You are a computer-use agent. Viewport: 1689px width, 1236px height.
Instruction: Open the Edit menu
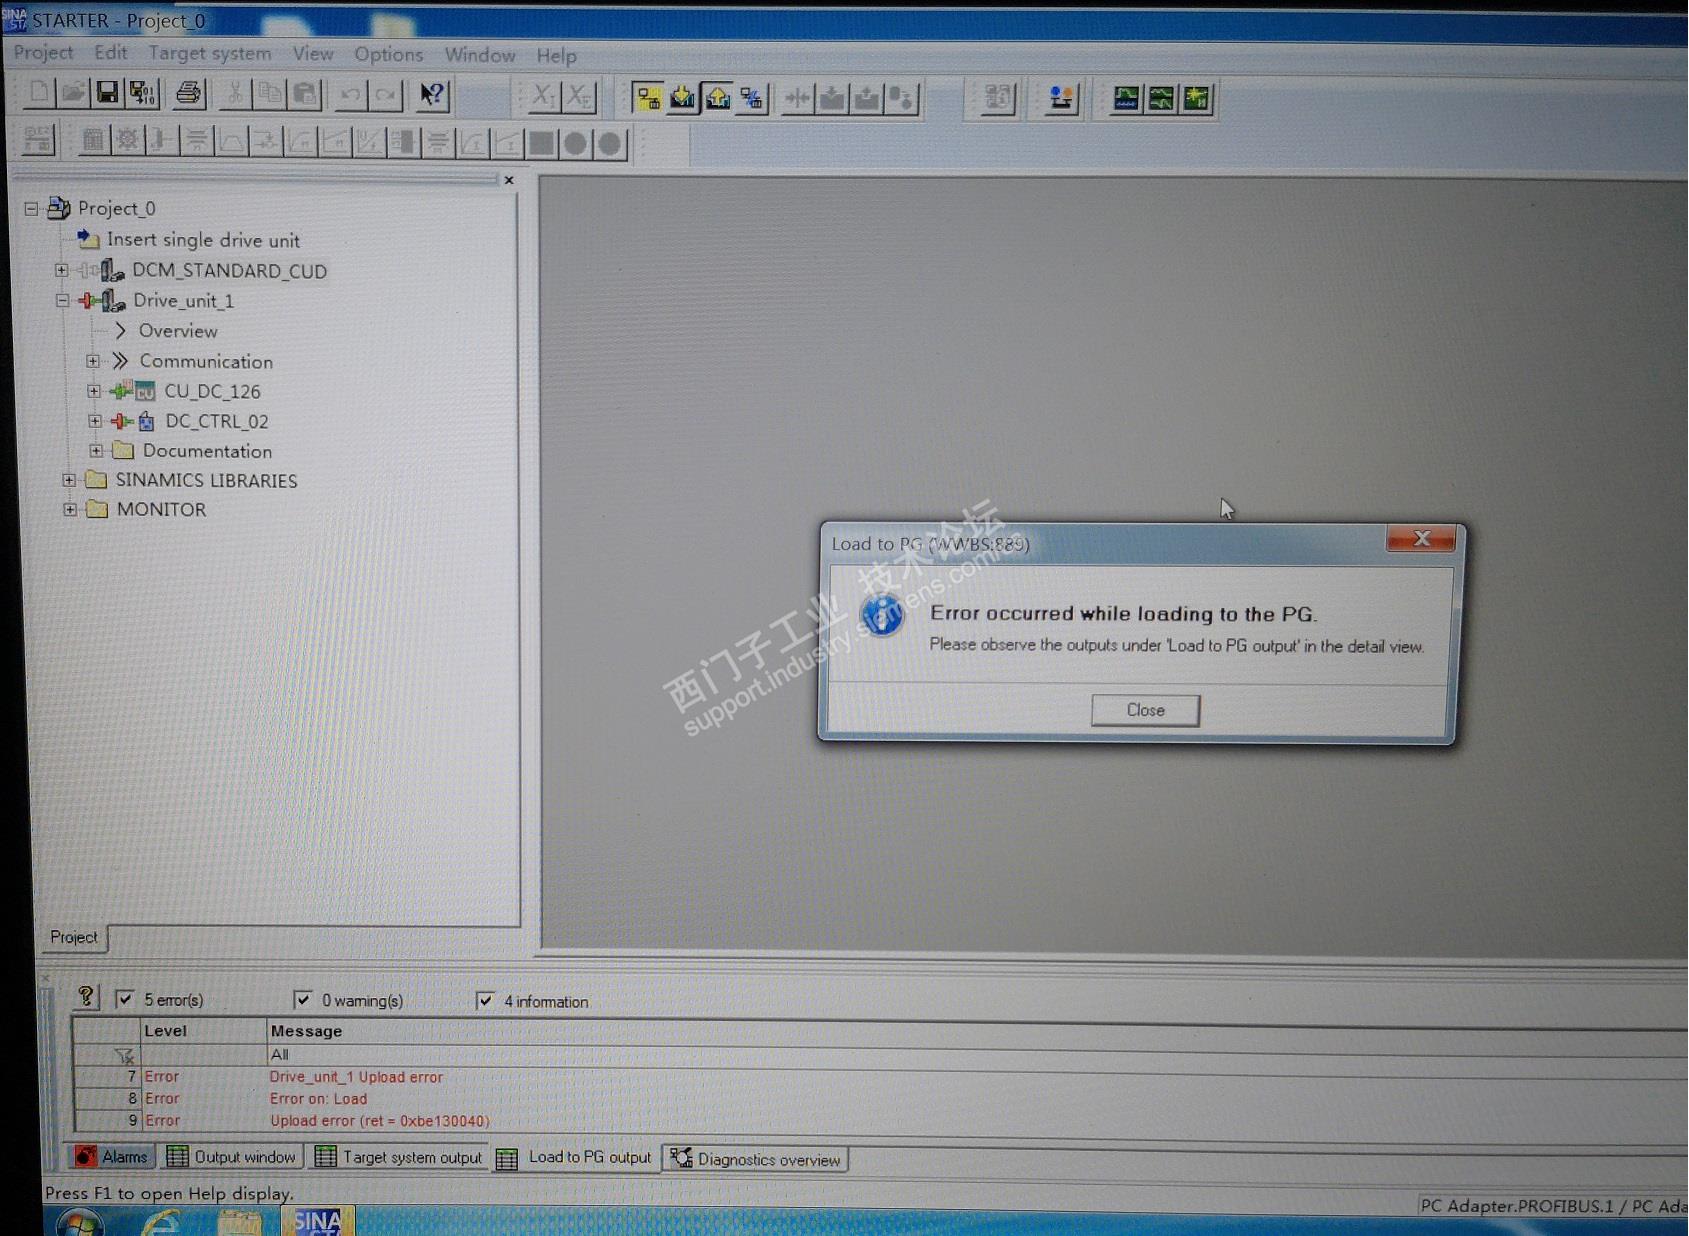[x=111, y=53]
